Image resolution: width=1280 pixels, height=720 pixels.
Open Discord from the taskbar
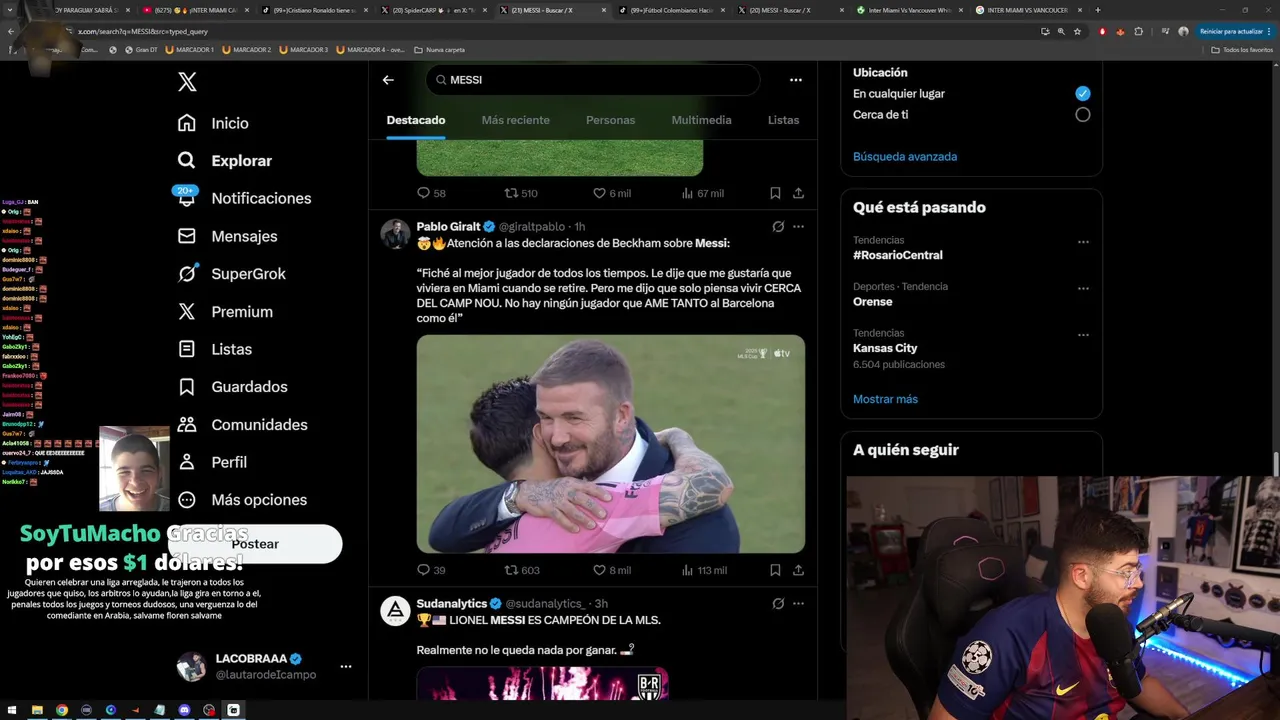coord(184,710)
